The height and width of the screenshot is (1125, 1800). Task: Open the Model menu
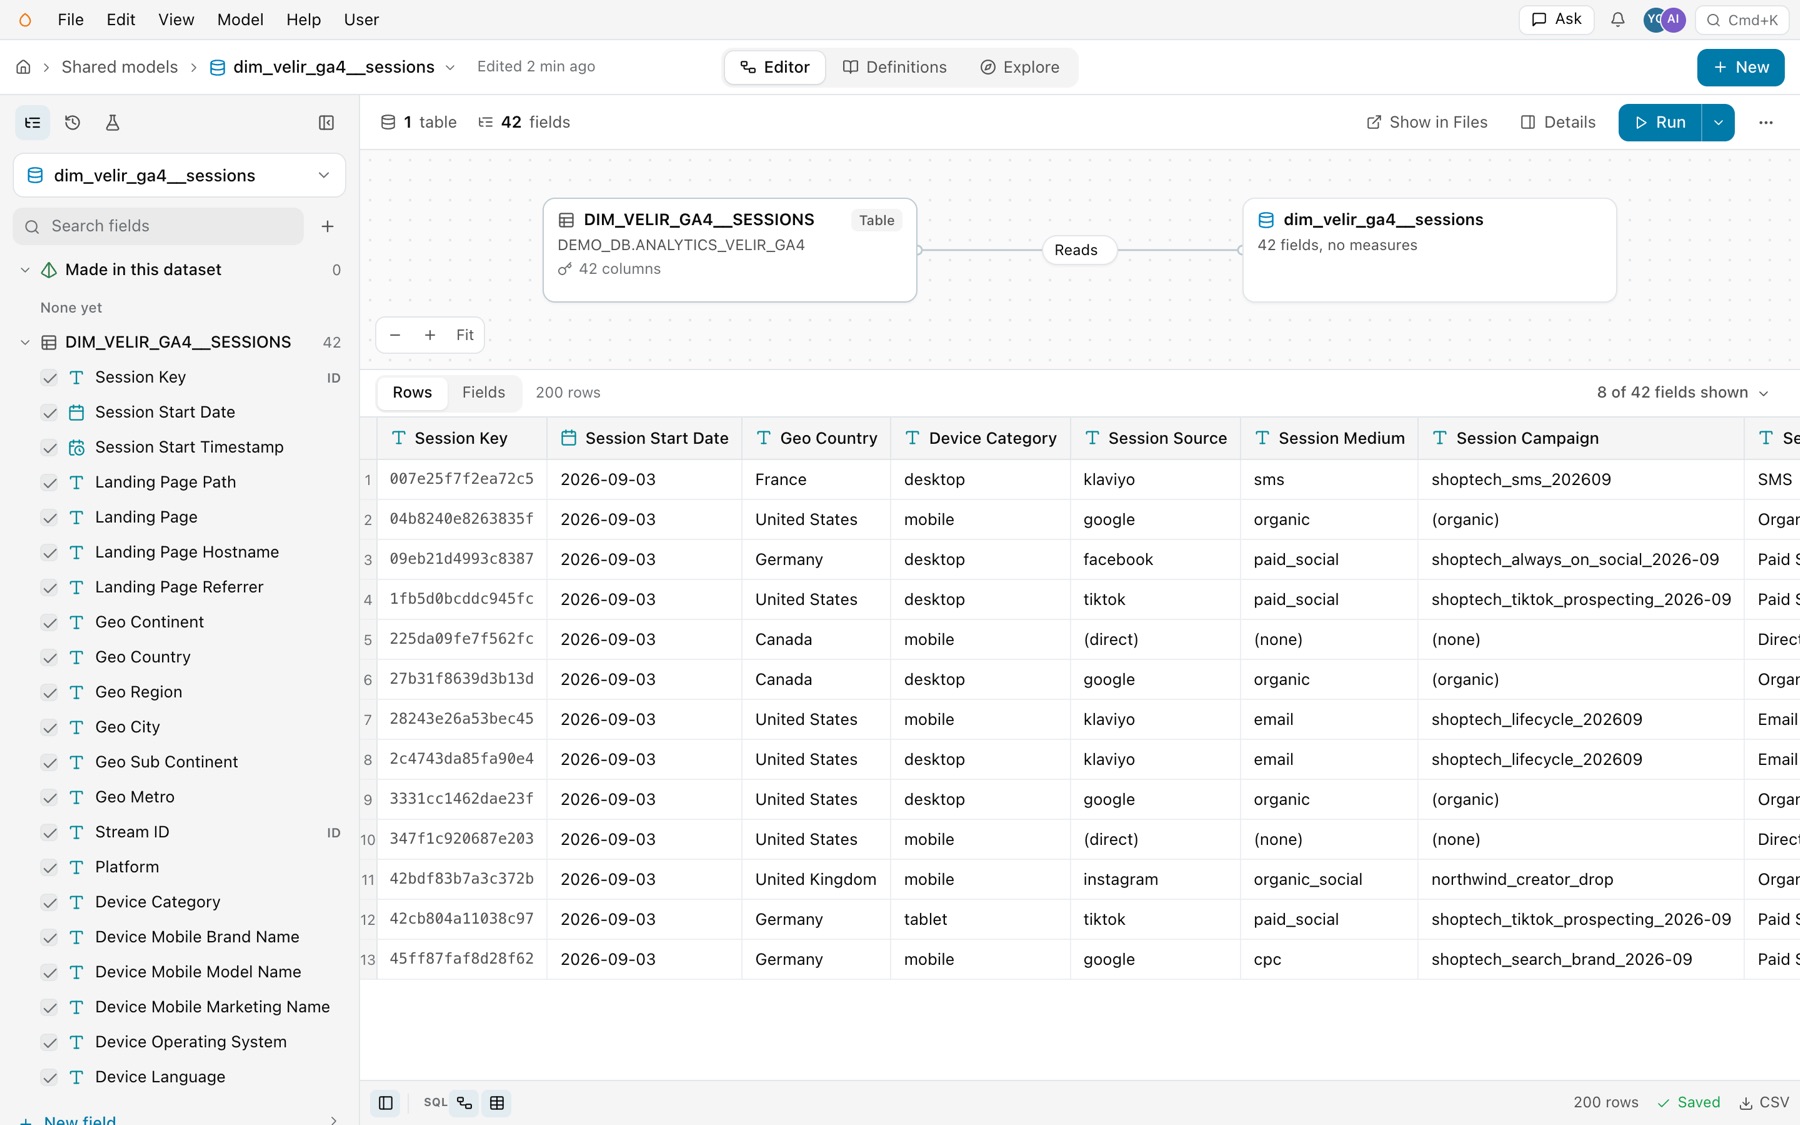(240, 19)
